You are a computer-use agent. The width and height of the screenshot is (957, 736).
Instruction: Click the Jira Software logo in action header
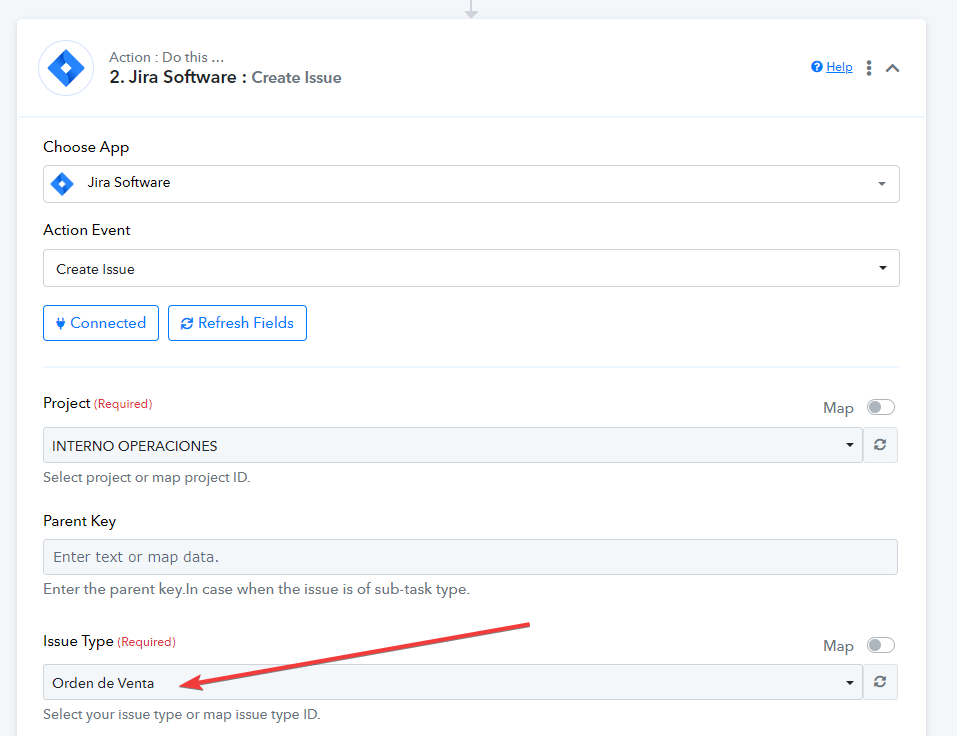[66, 68]
